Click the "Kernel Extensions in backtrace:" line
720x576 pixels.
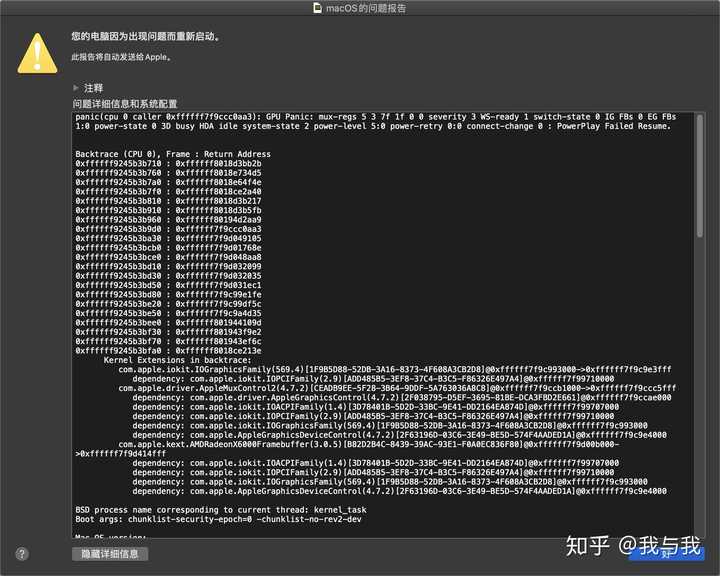pyautogui.click(x=178, y=360)
